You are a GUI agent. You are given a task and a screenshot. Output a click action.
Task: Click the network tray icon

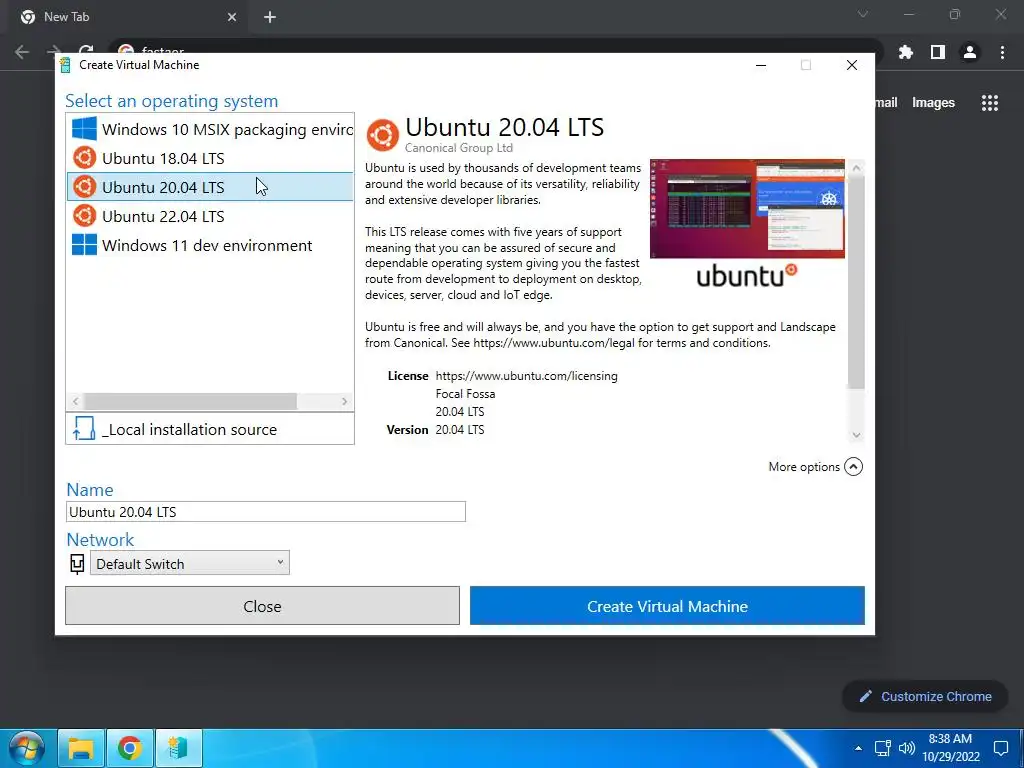tap(882, 748)
